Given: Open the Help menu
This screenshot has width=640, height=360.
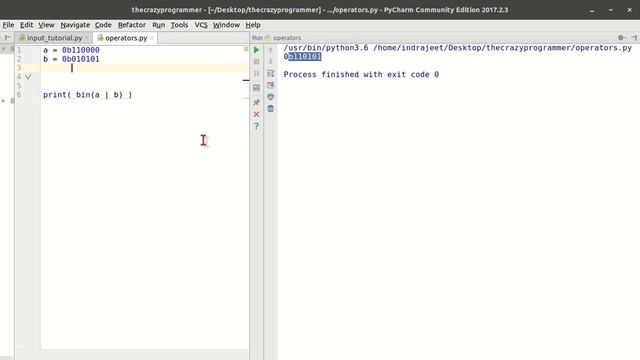Looking at the screenshot, I should [253, 25].
